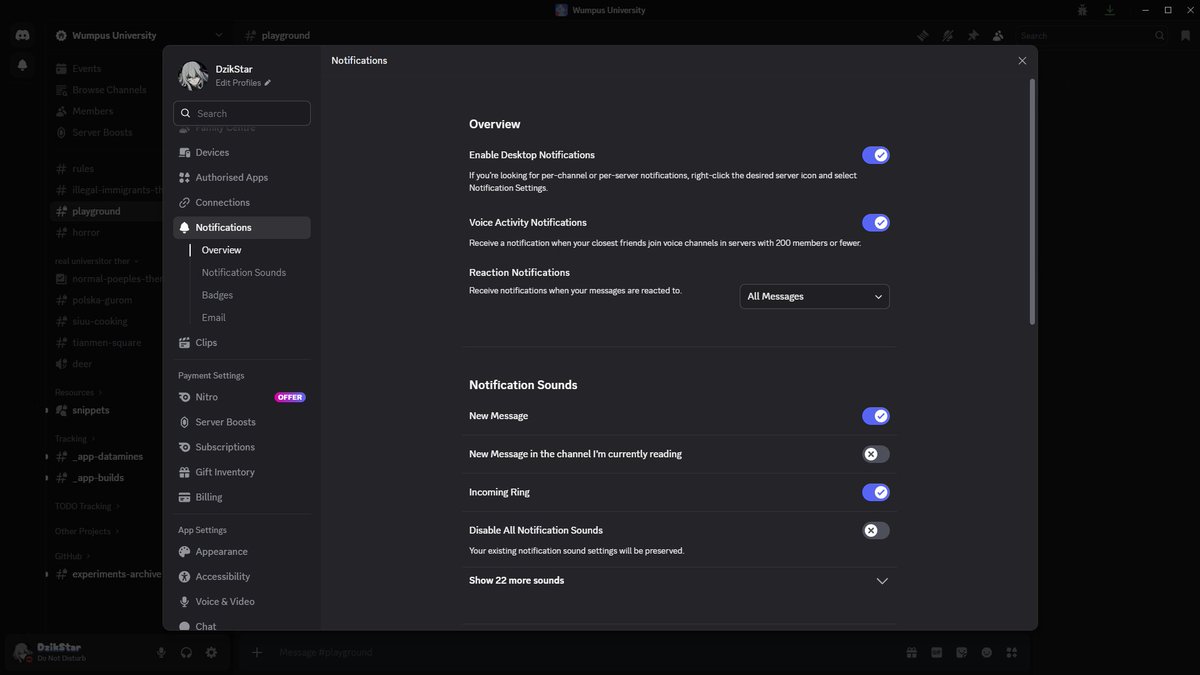
Task: Open Authorised Apps settings
Action: pyautogui.click(x=241, y=177)
